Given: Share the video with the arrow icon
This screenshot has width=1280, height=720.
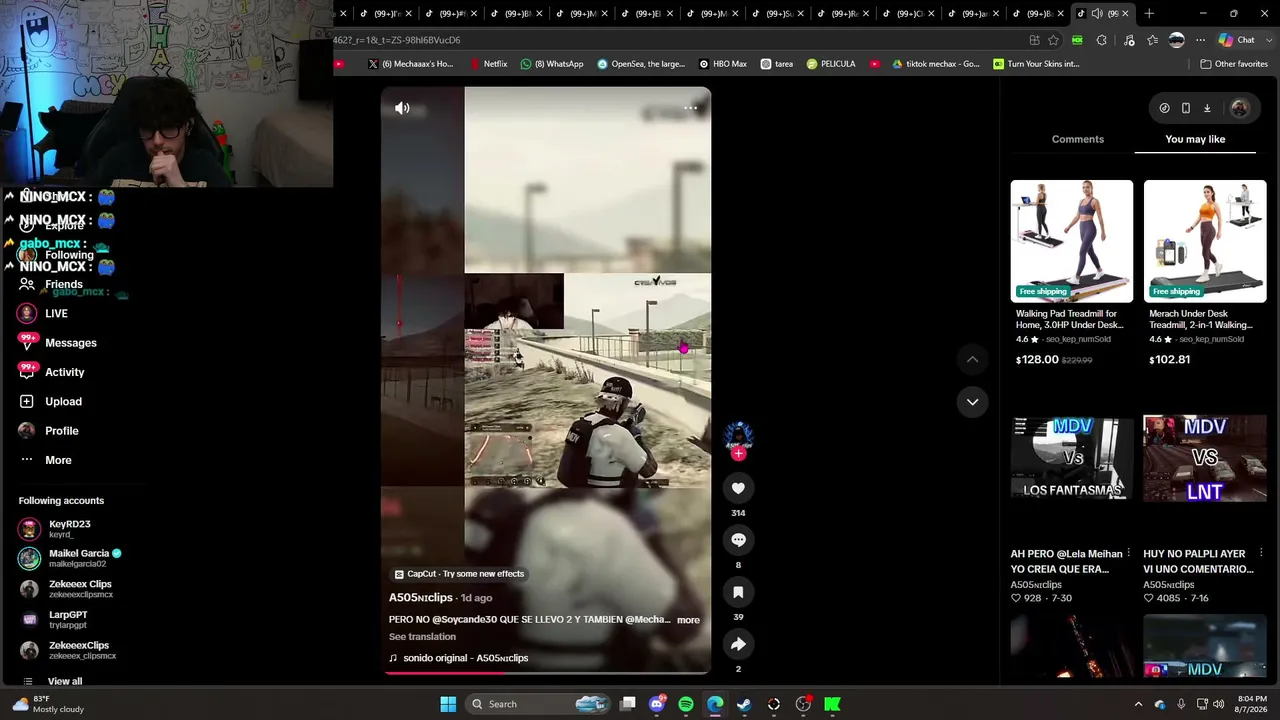Looking at the screenshot, I should (x=738, y=644).
